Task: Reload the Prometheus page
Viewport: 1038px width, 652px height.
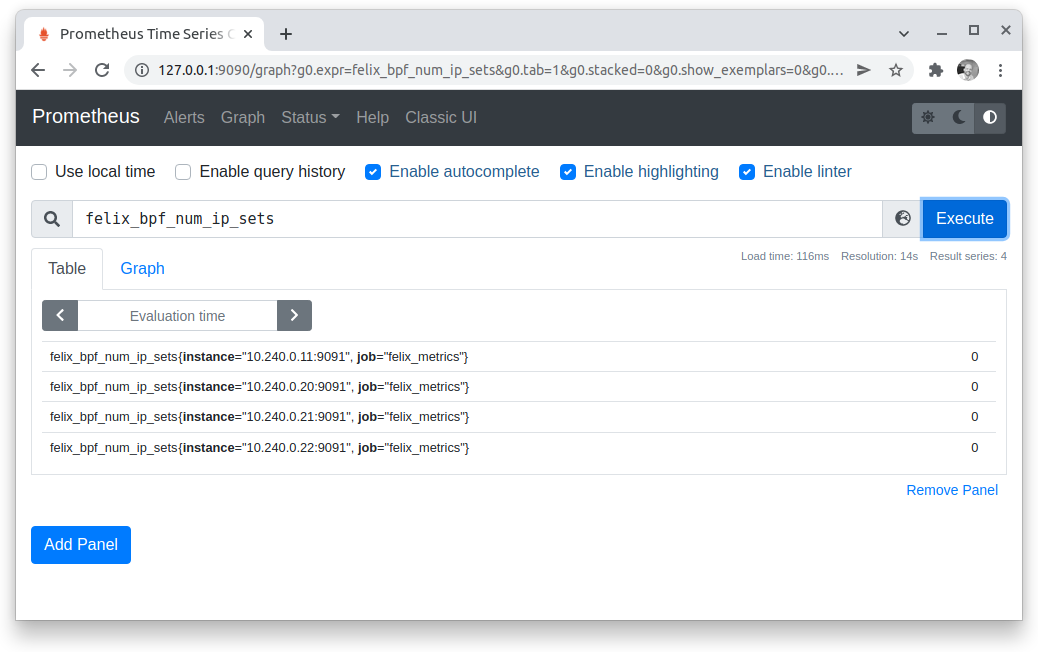Action: [102, 70]
